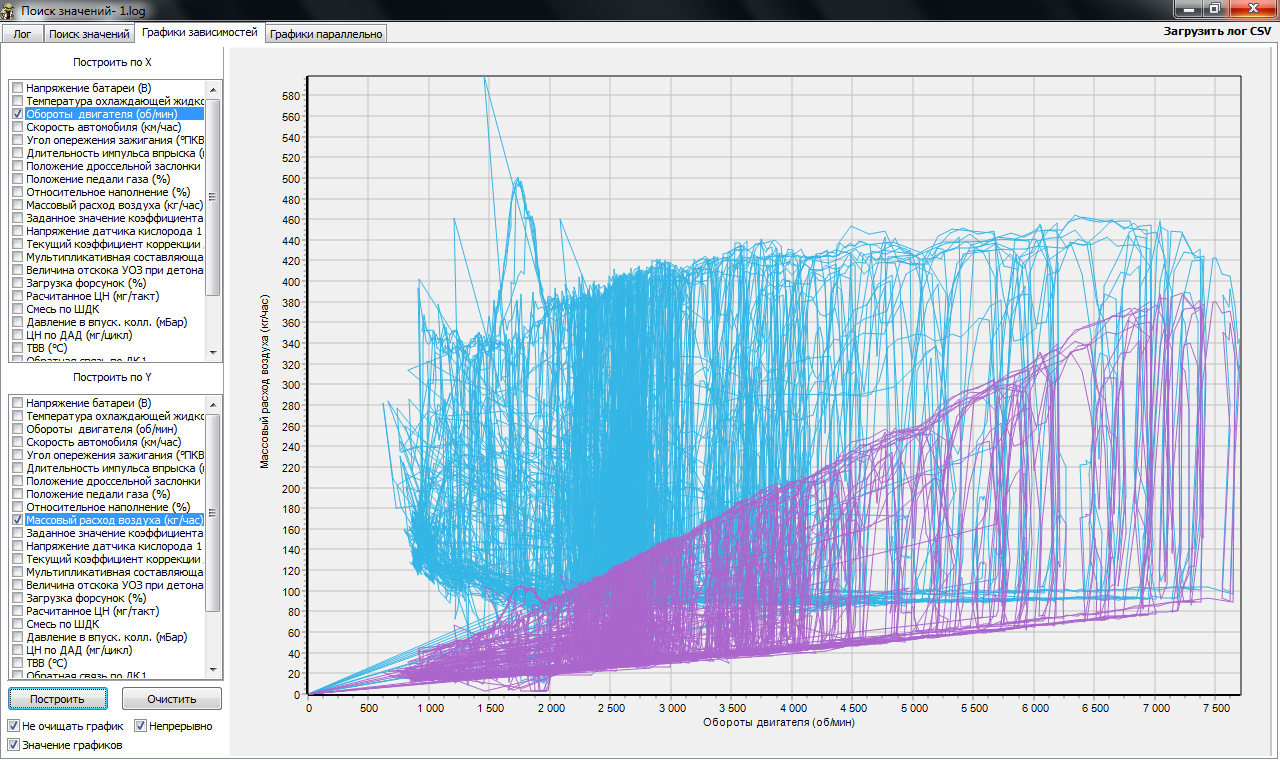Toggle the Не очищать график checkbox
Viewport: 1280px width, 760px height.
(14, 726)
